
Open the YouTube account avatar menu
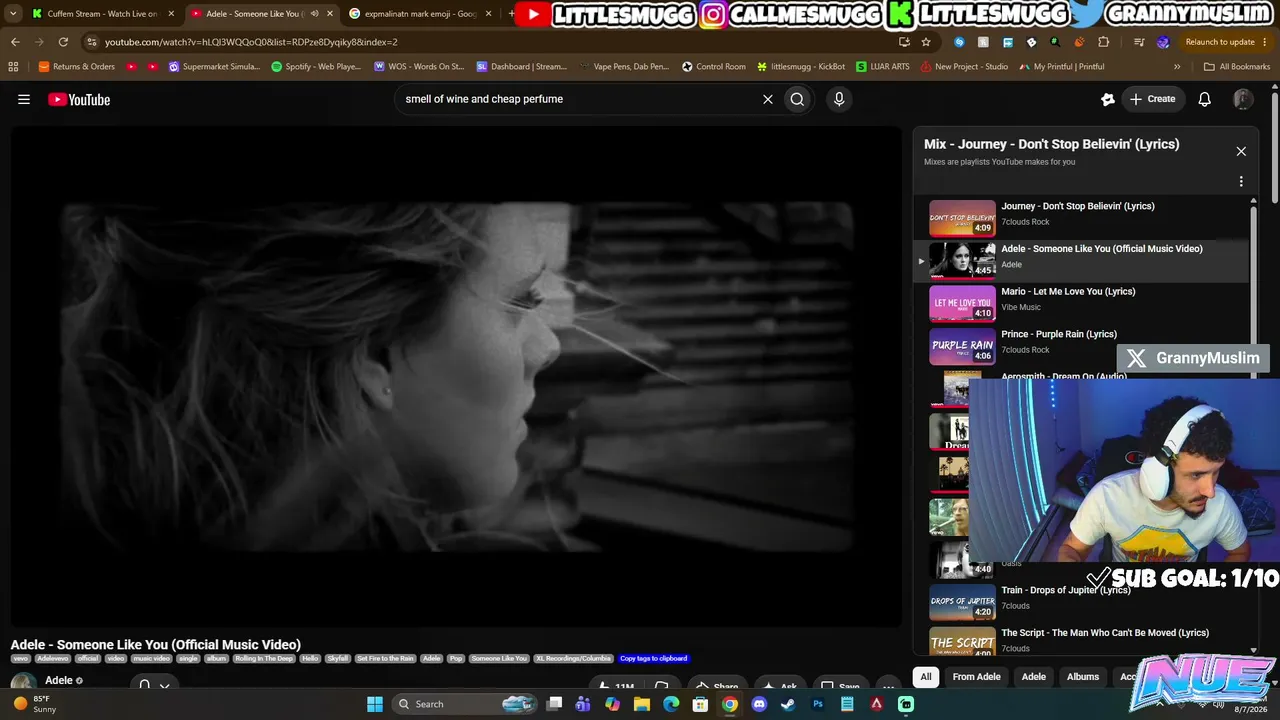point(1243,99)
